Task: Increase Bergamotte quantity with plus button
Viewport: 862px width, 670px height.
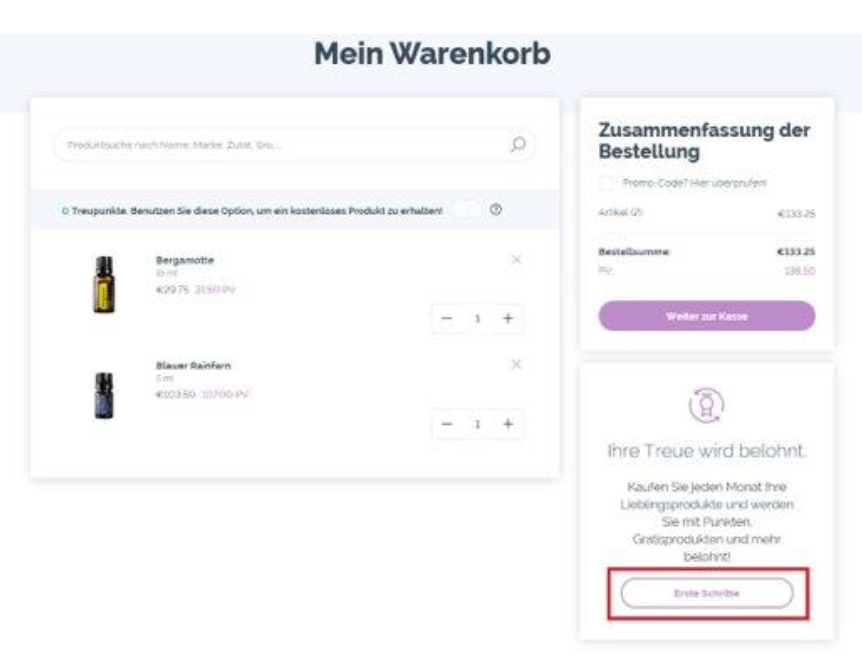Action: pyautogui.click(x=508, y=318)
